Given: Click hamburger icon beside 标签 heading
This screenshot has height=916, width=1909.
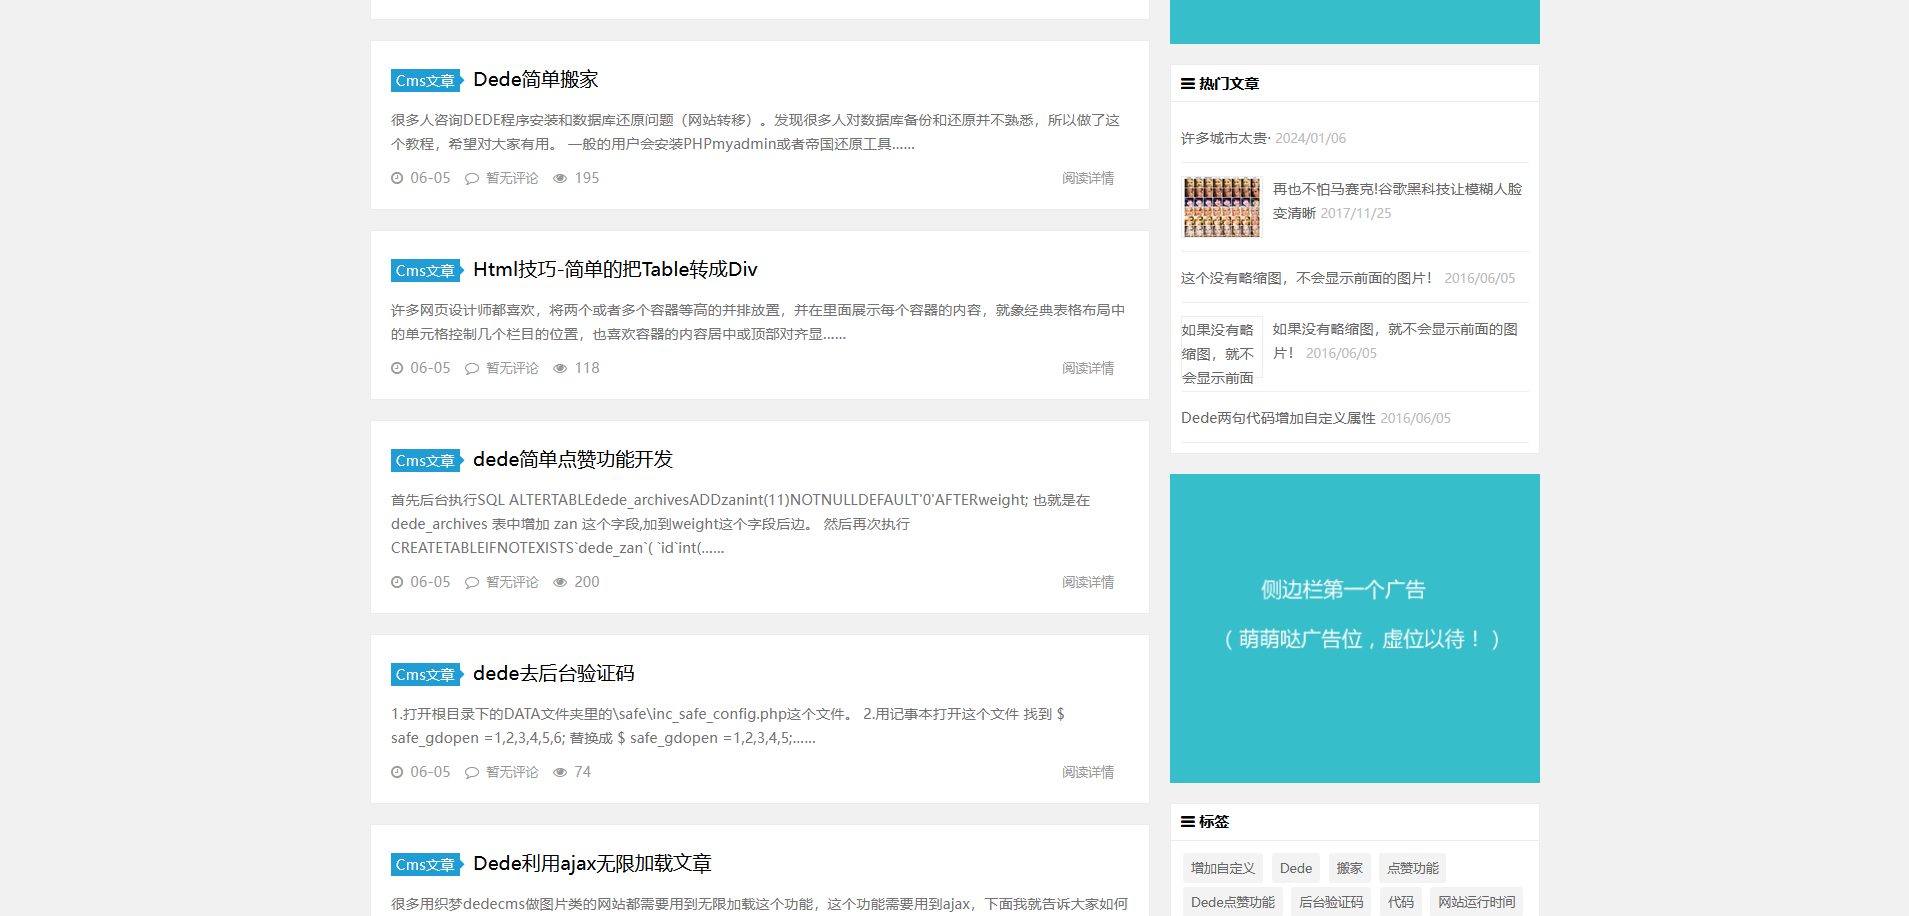Looking at the screenshot, I should [x=1188, y=822].
